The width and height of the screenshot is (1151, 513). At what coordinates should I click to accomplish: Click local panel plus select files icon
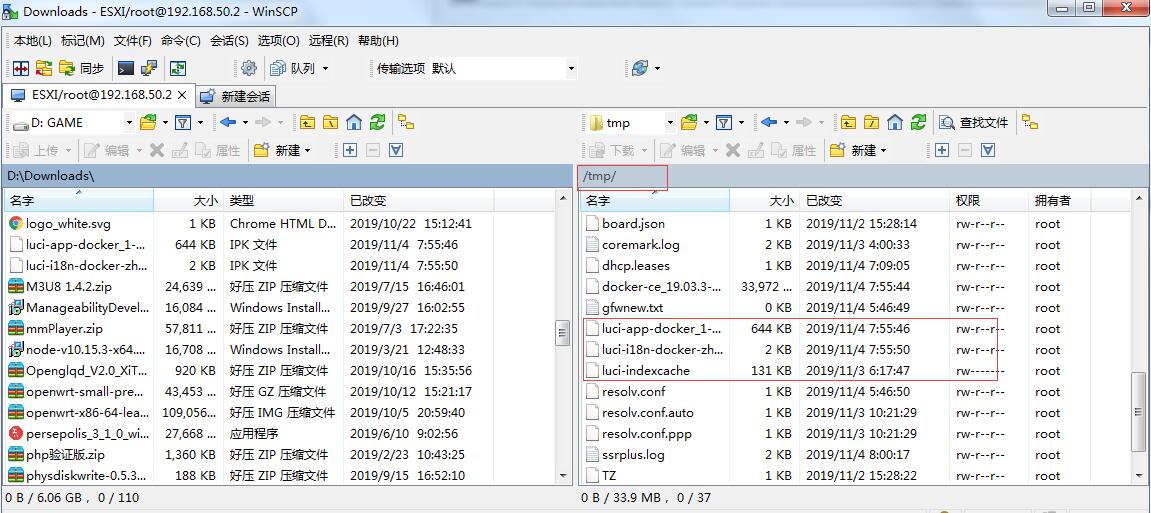[349, 150]
